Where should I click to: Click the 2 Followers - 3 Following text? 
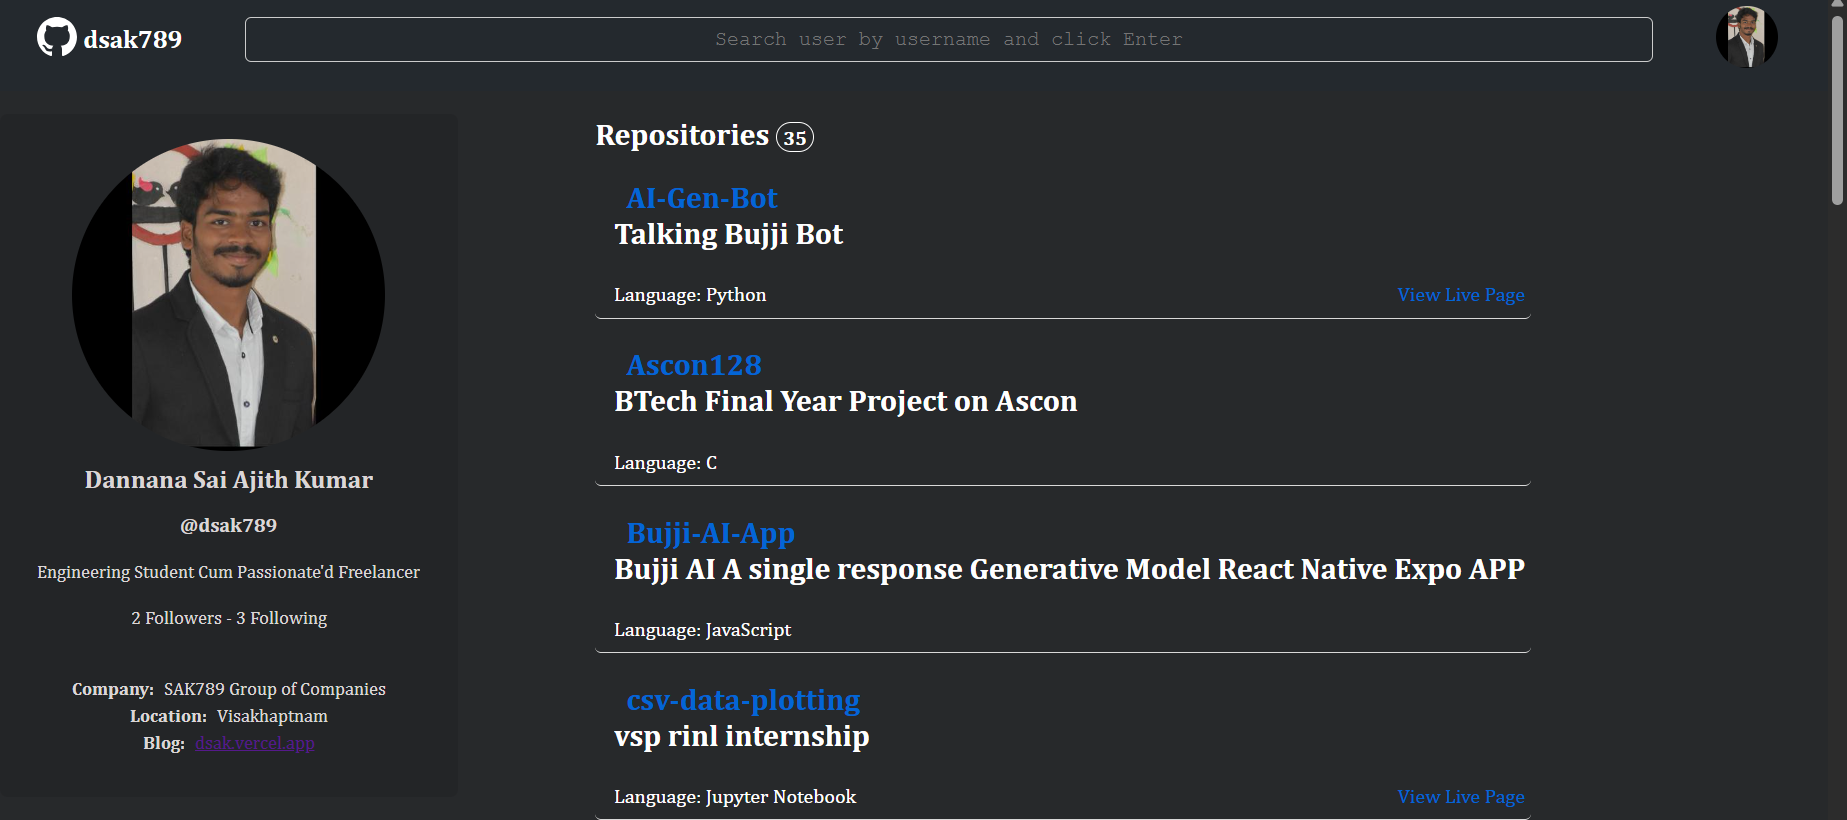[x=229, y=618]
